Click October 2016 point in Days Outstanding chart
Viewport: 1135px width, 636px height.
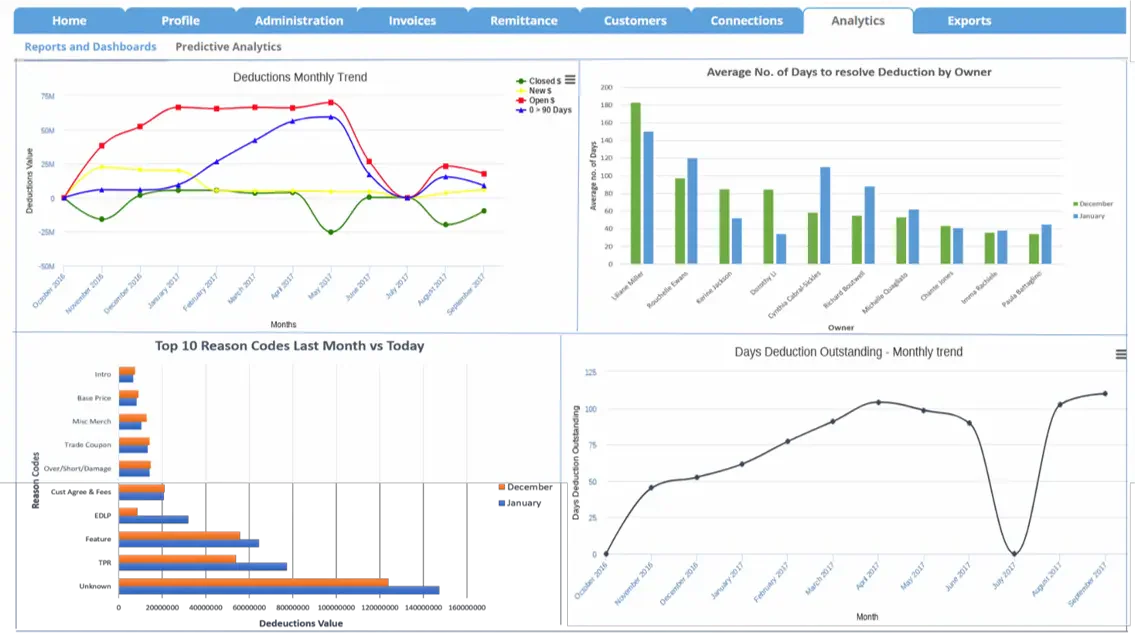pyautogui.click(x=606, y=554)
